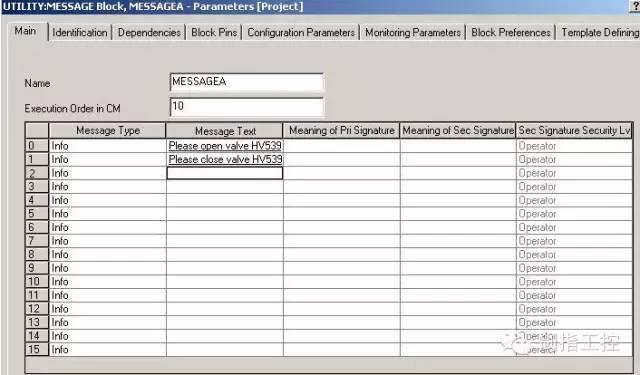The width and height of the screenshot is (640, 375).
Task: Switch to the Main tab
Action: pos(25,31)
